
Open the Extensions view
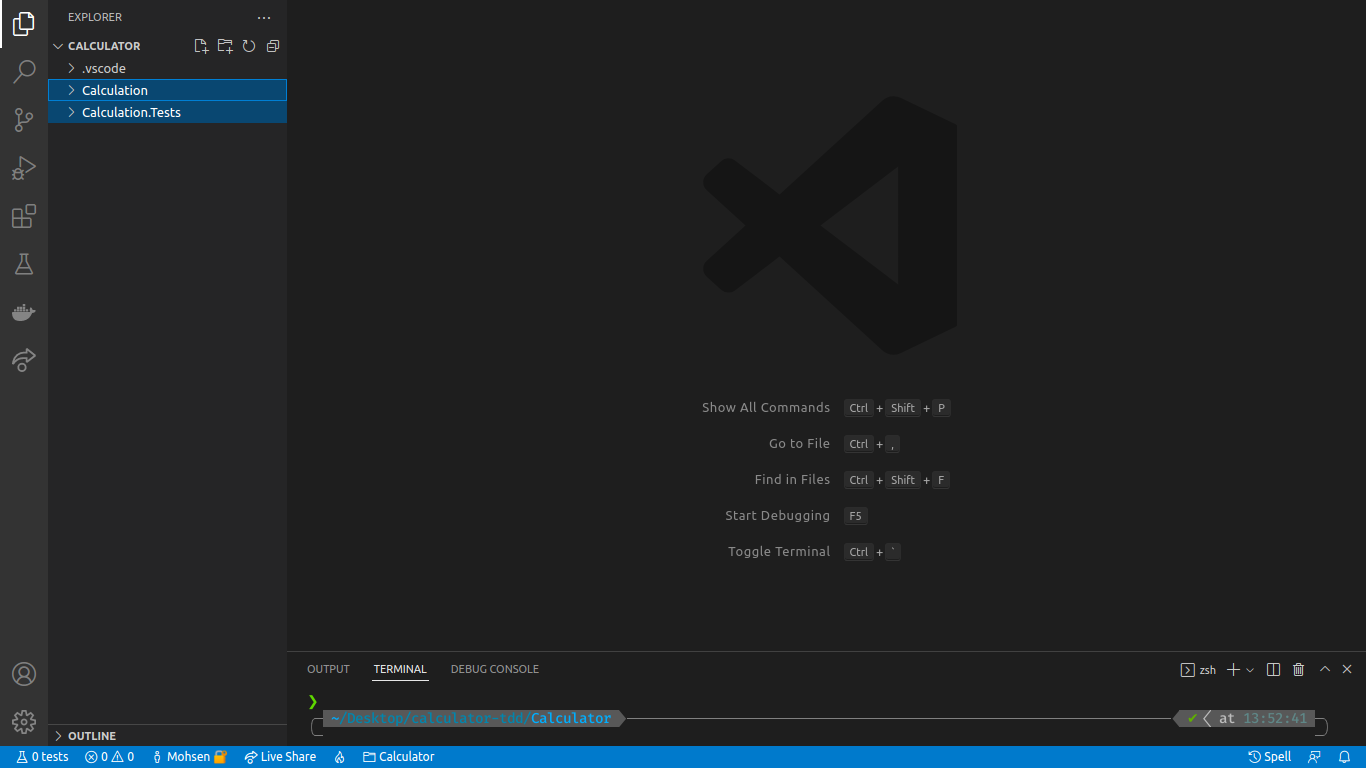point(24,216)
